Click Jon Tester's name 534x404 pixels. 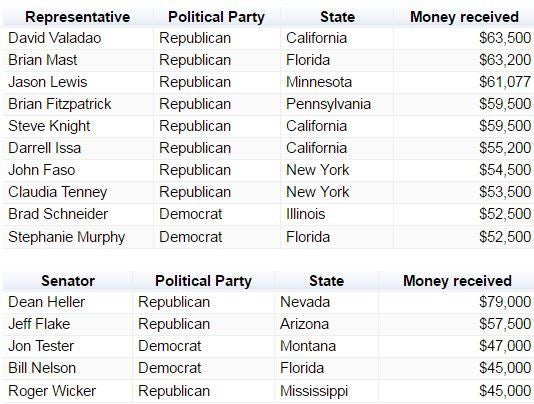tap(41, 346)
